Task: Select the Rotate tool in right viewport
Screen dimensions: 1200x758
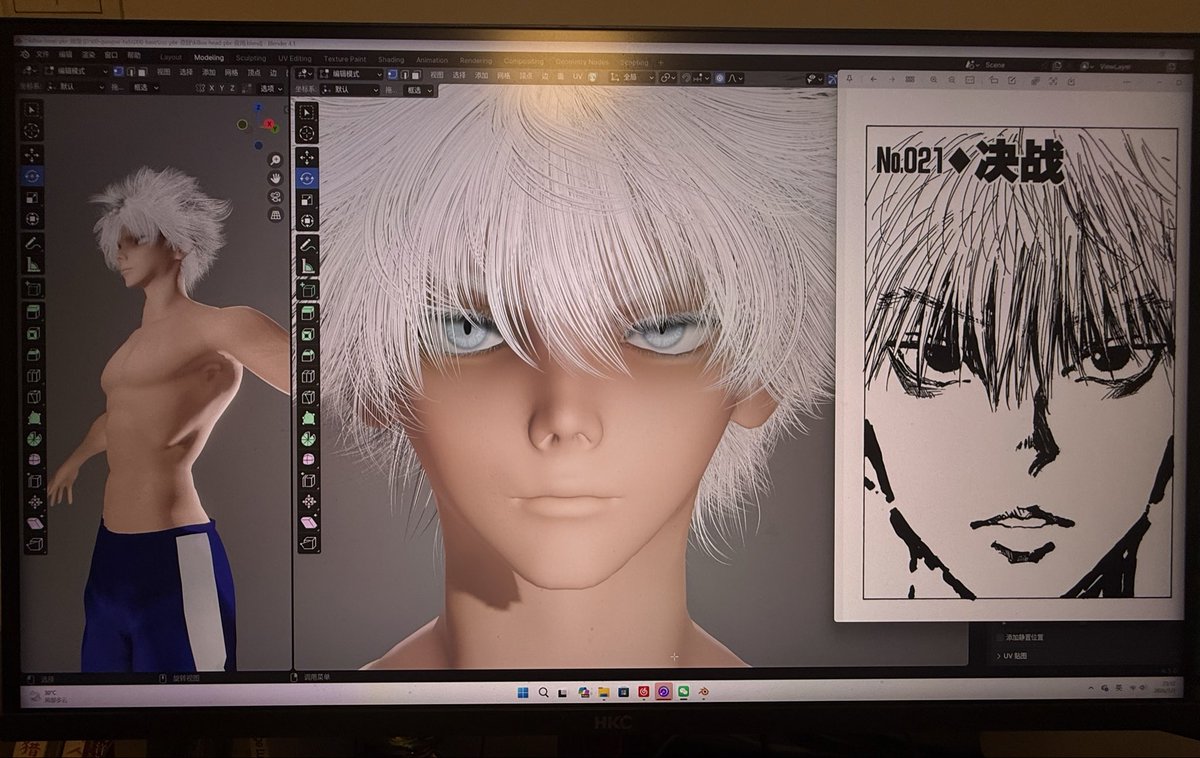Action: coord(308,178)
